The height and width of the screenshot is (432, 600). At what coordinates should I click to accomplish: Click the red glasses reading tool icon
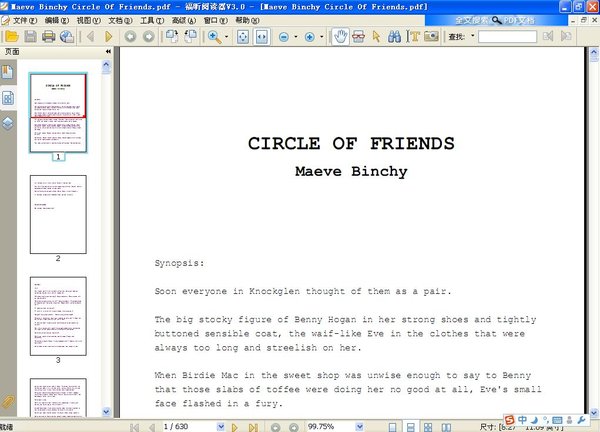359,37
